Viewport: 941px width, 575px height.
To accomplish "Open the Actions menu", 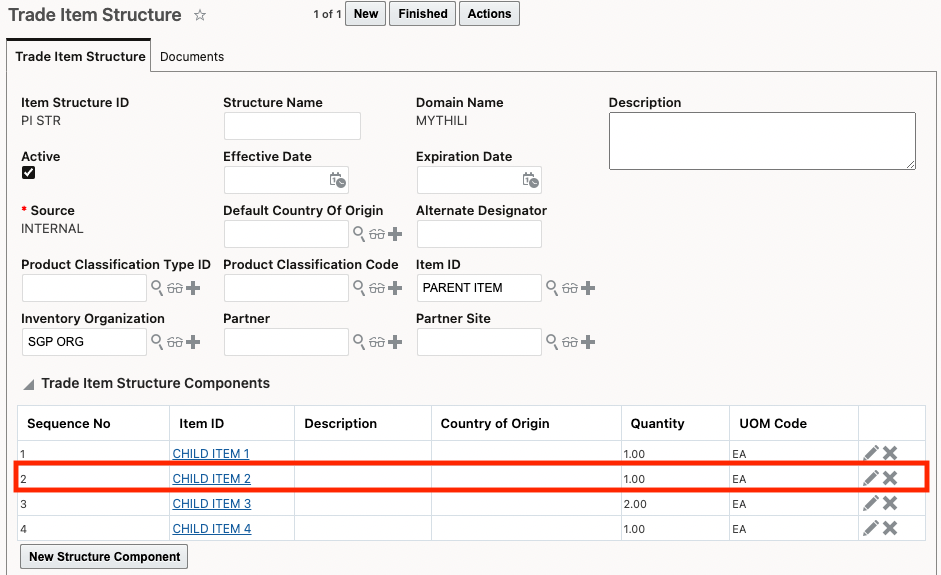I will click(x=489, y=14).
